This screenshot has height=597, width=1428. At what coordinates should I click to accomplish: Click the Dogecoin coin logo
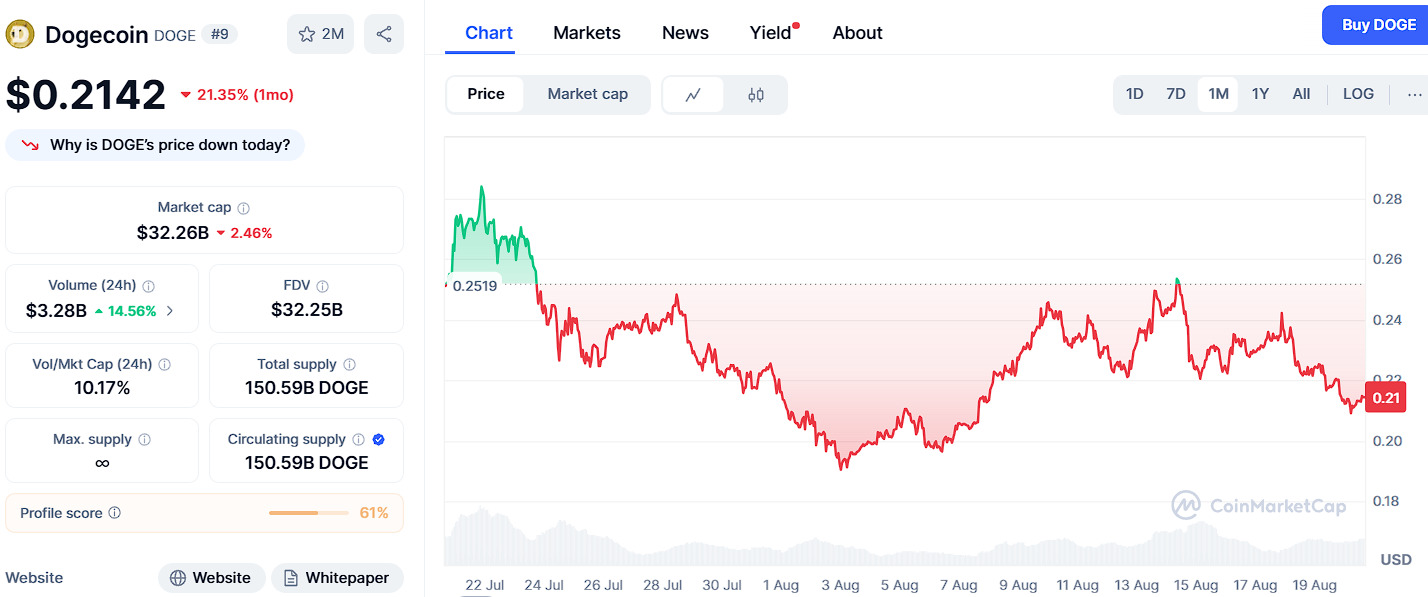pyautogui.click(x=20, y=35)
